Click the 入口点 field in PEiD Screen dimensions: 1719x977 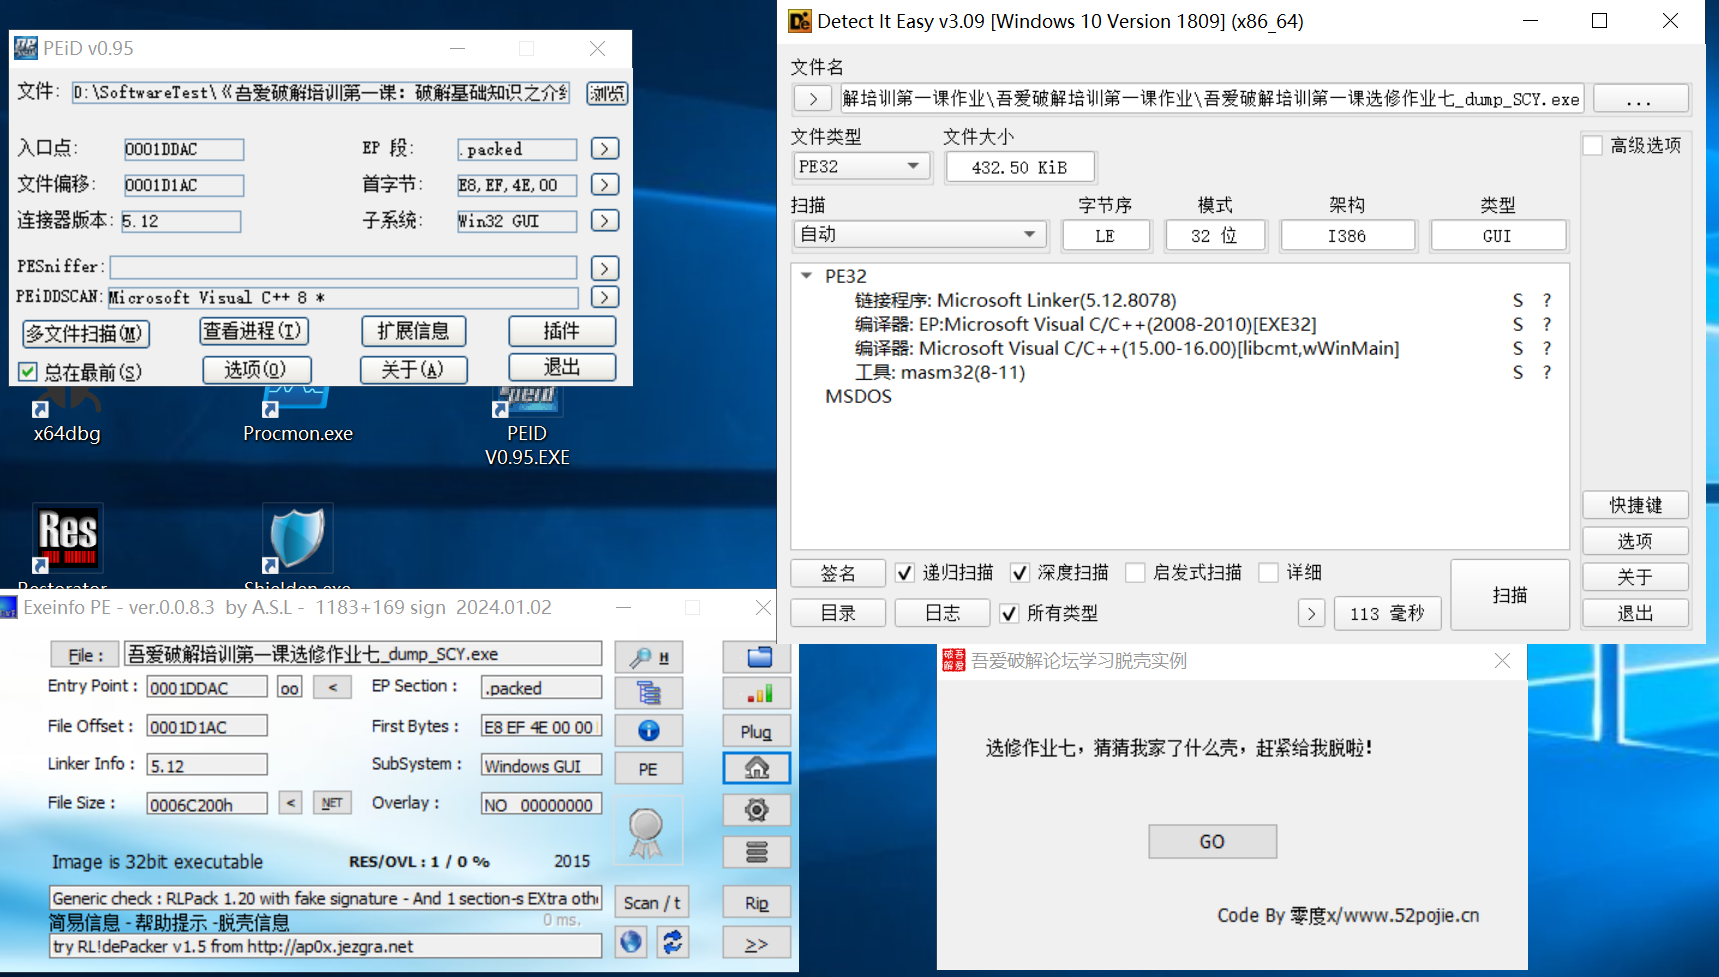(x=184, y=149)
